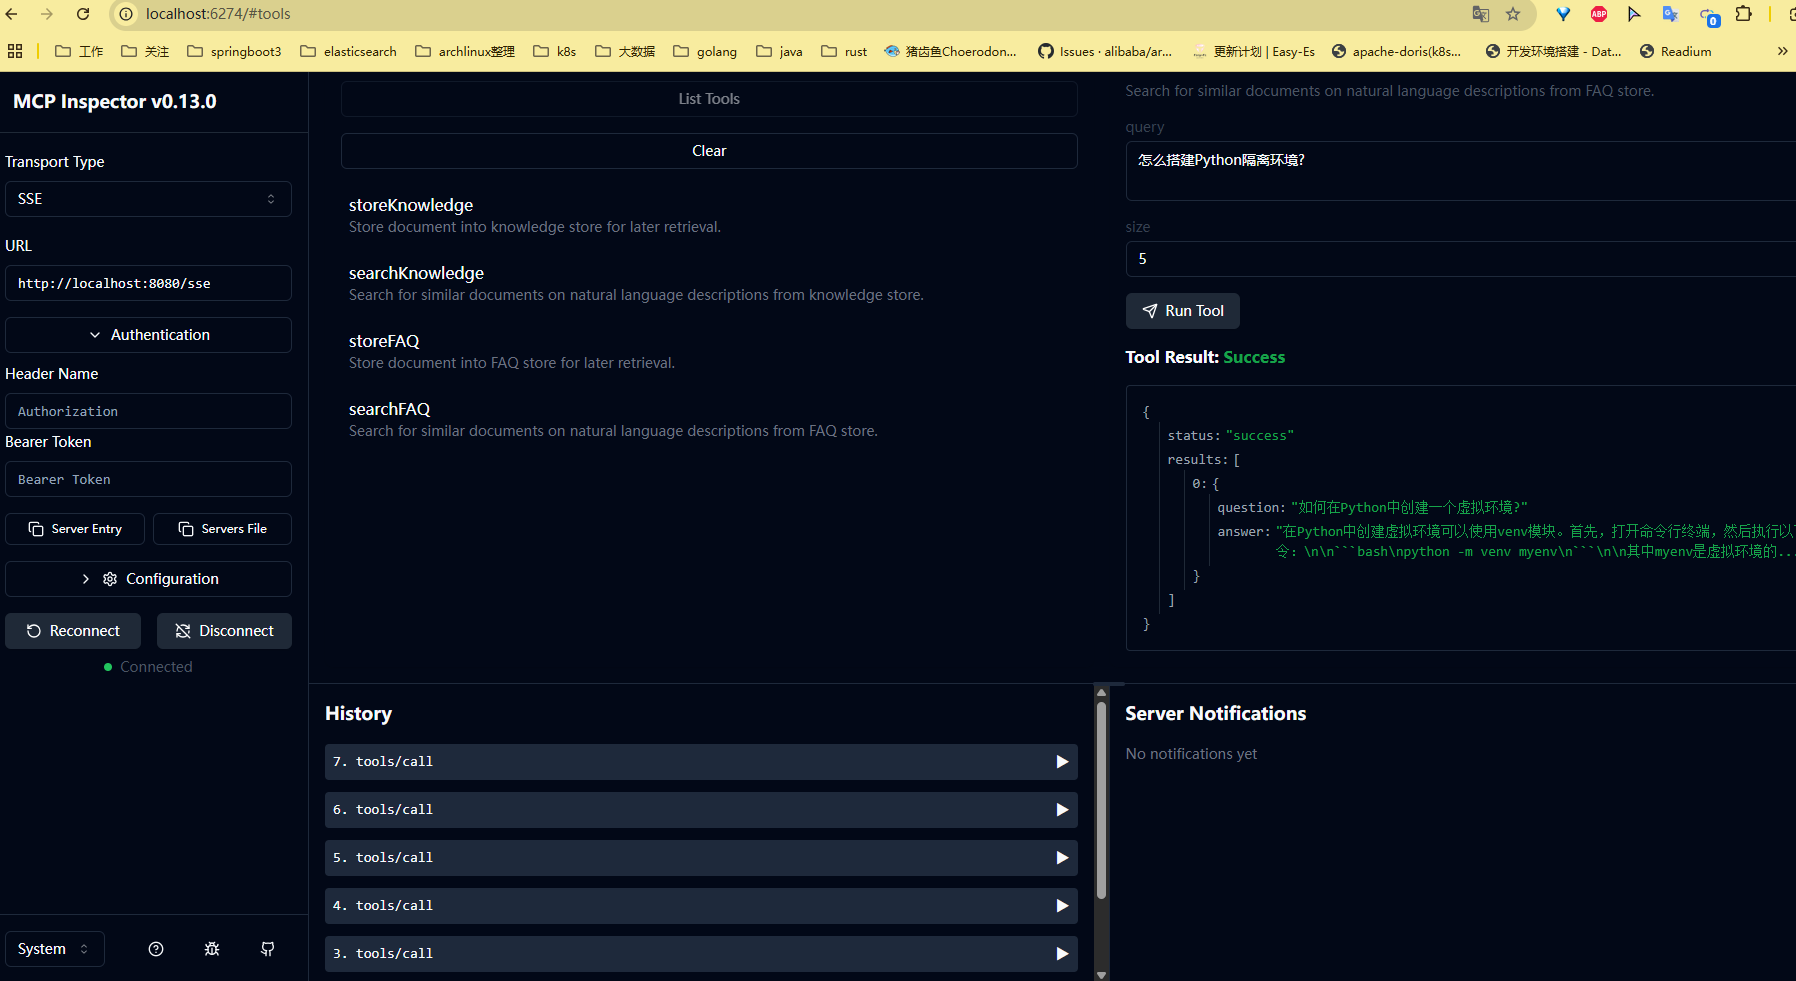Open the apache-doris bookmark
1796x981 pixels.
point(1396,51)
